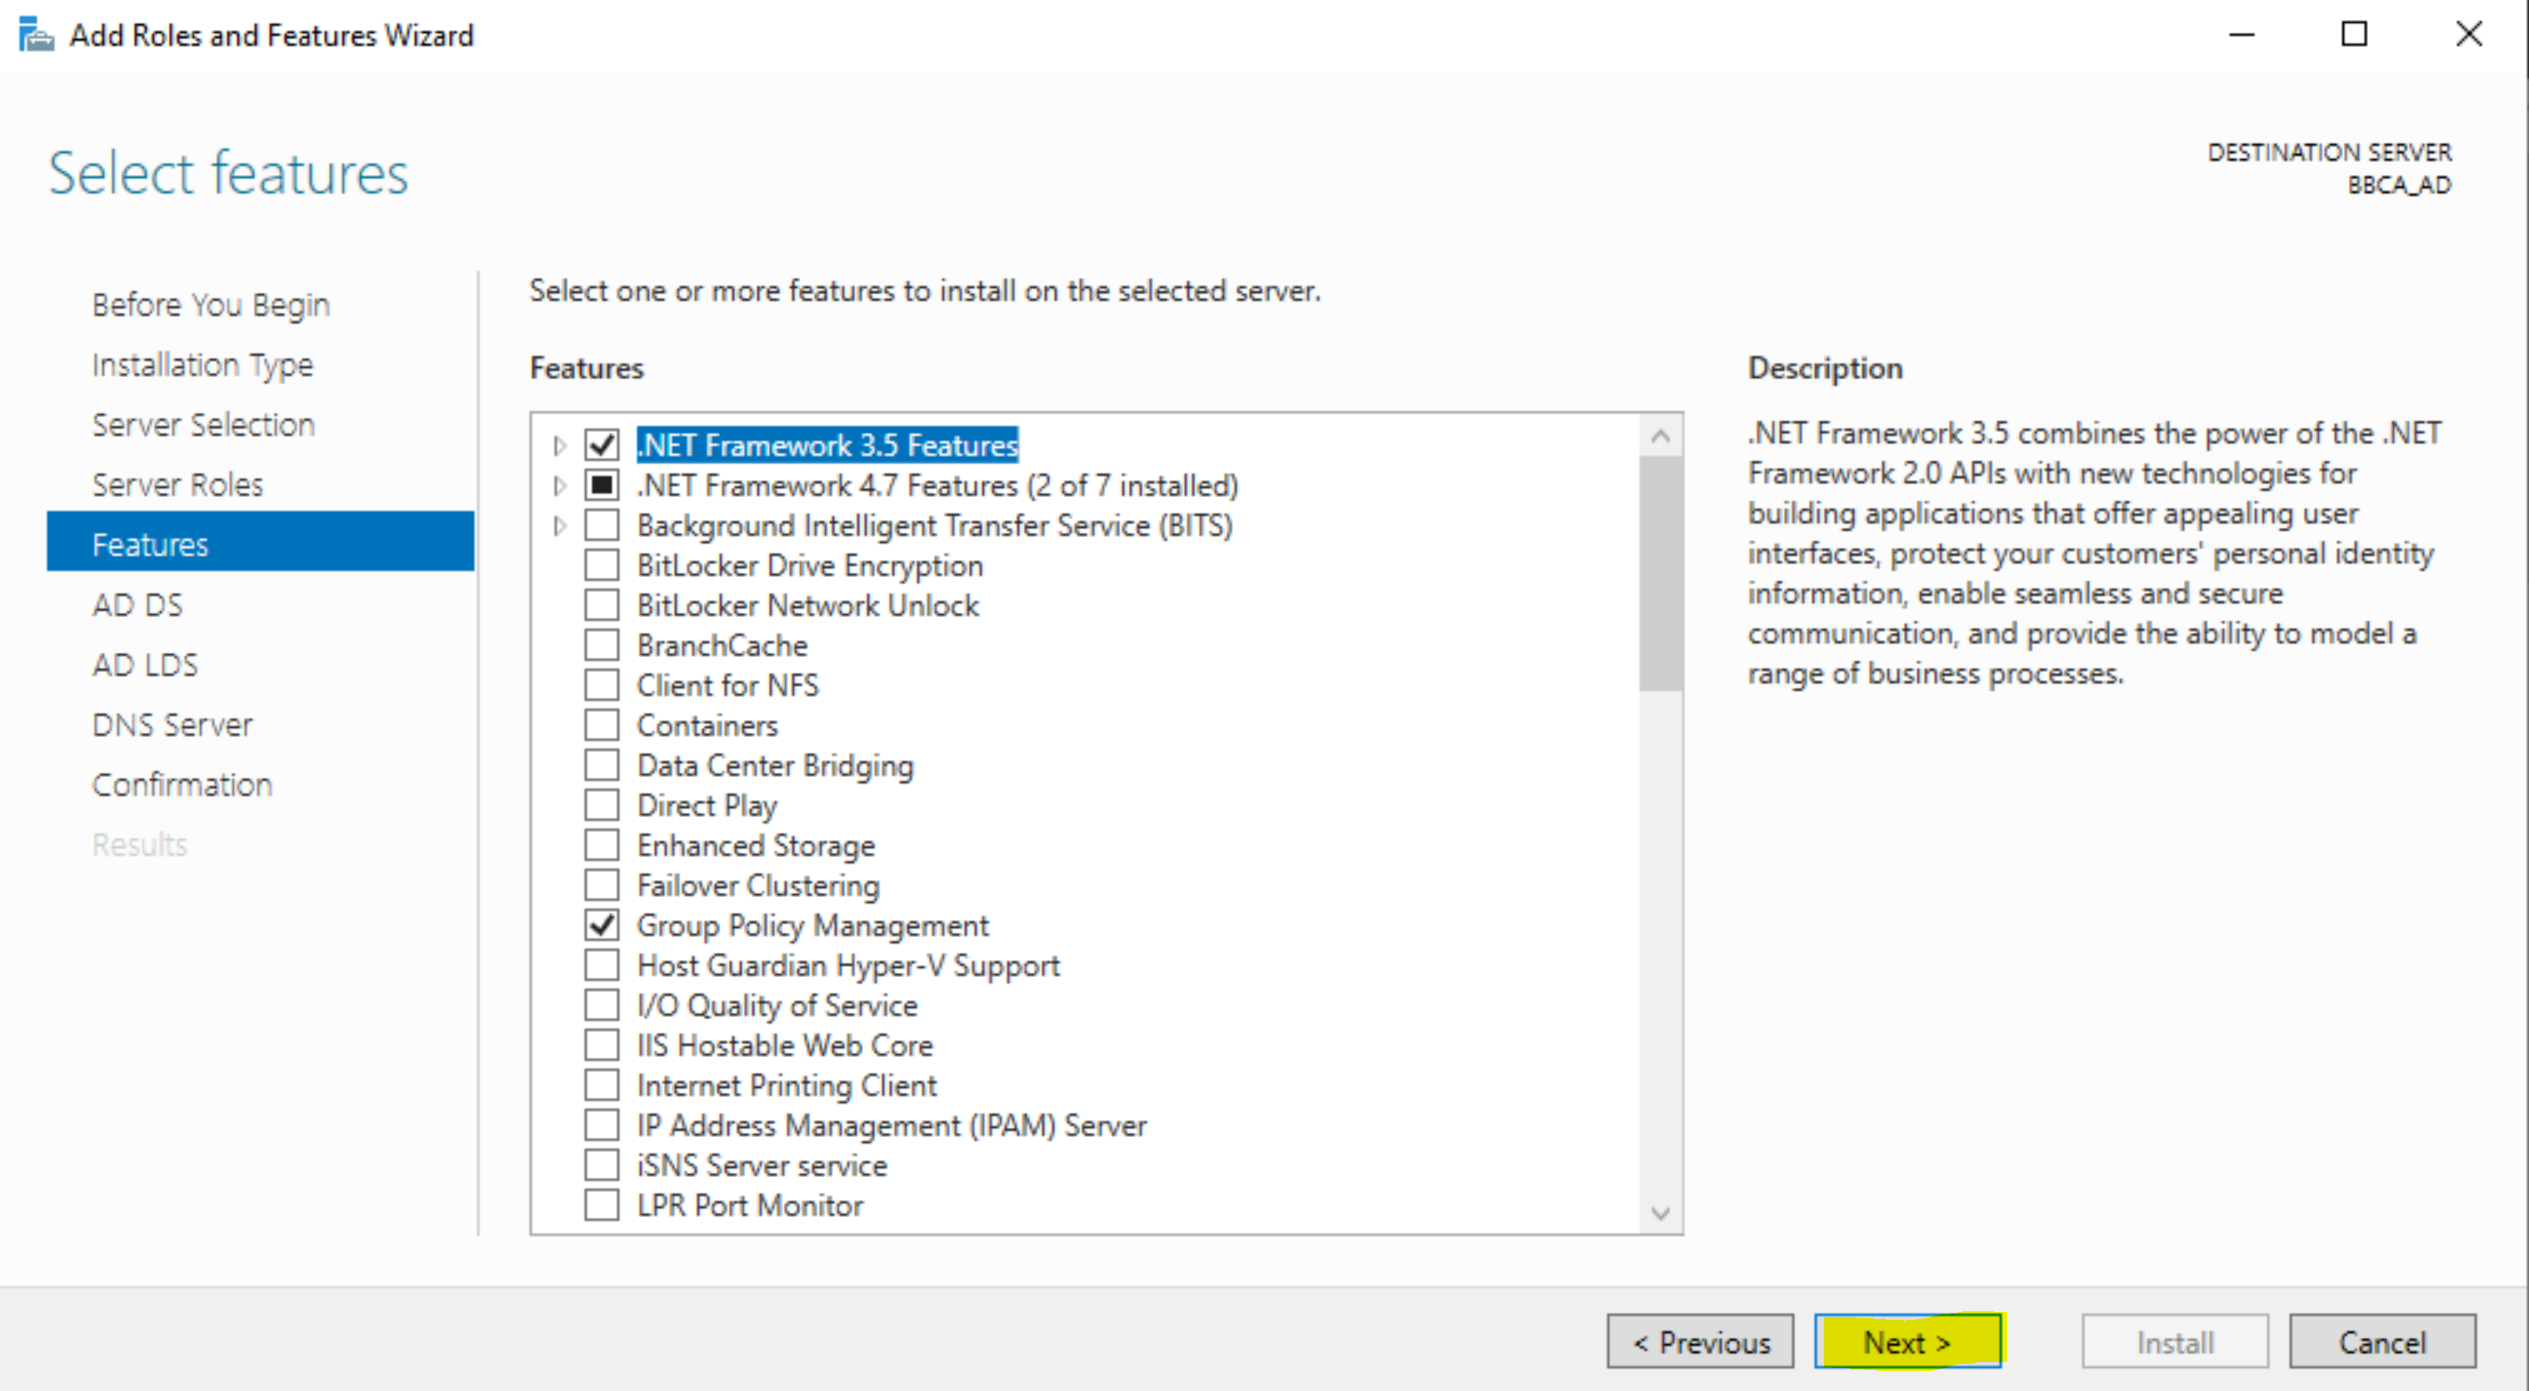Select Containers label text
2529x1391 pixels.
(707, 725)
